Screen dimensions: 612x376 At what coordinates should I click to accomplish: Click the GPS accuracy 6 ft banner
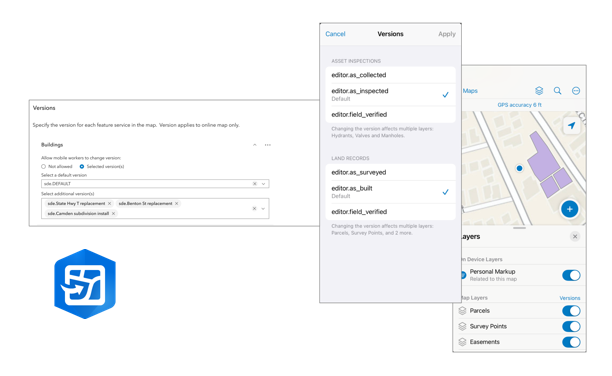click(x=519, y=105)
